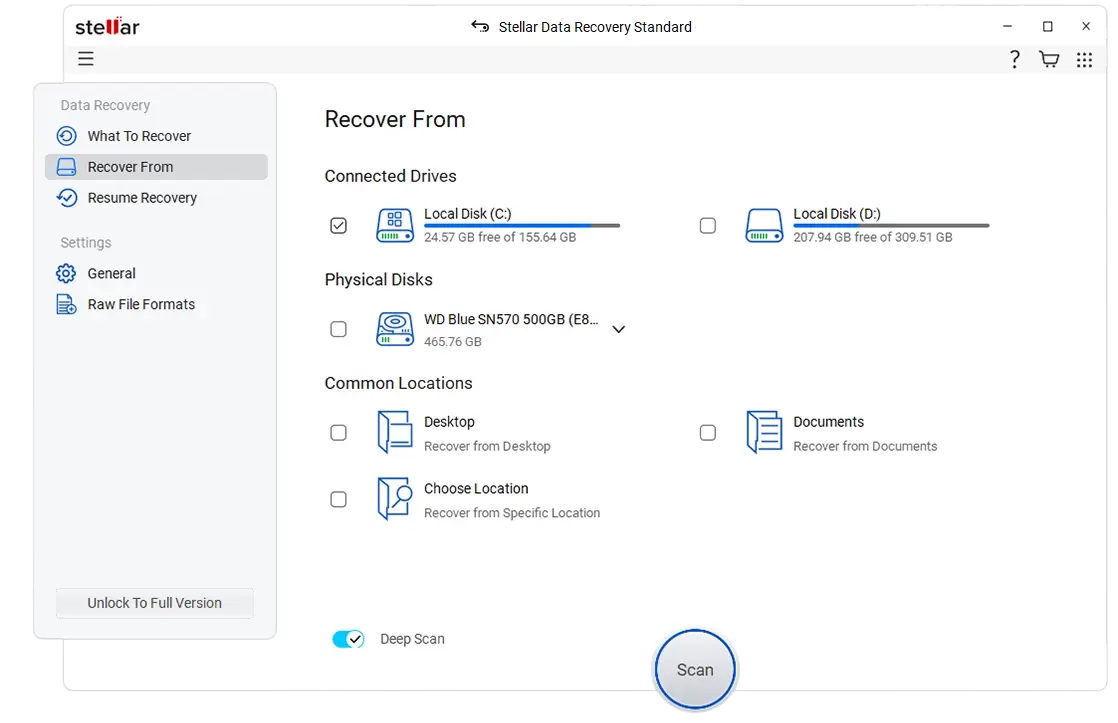Open the apps grid icon
The height and width of the screenshot is (723, 1118).
(1084, 60)
